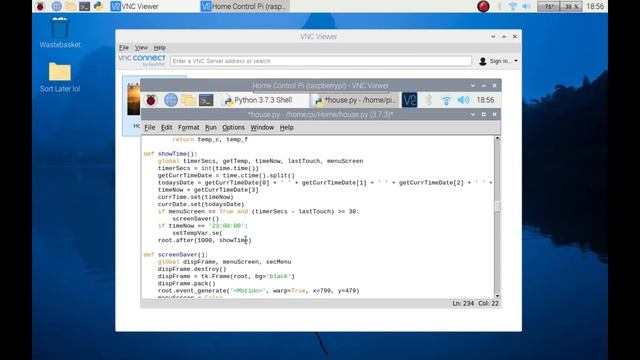This screenshot has height=360, width=640.
Task: Open the Raspberry Pi menu on the outer taskbar
Action: tap(40, 6)
